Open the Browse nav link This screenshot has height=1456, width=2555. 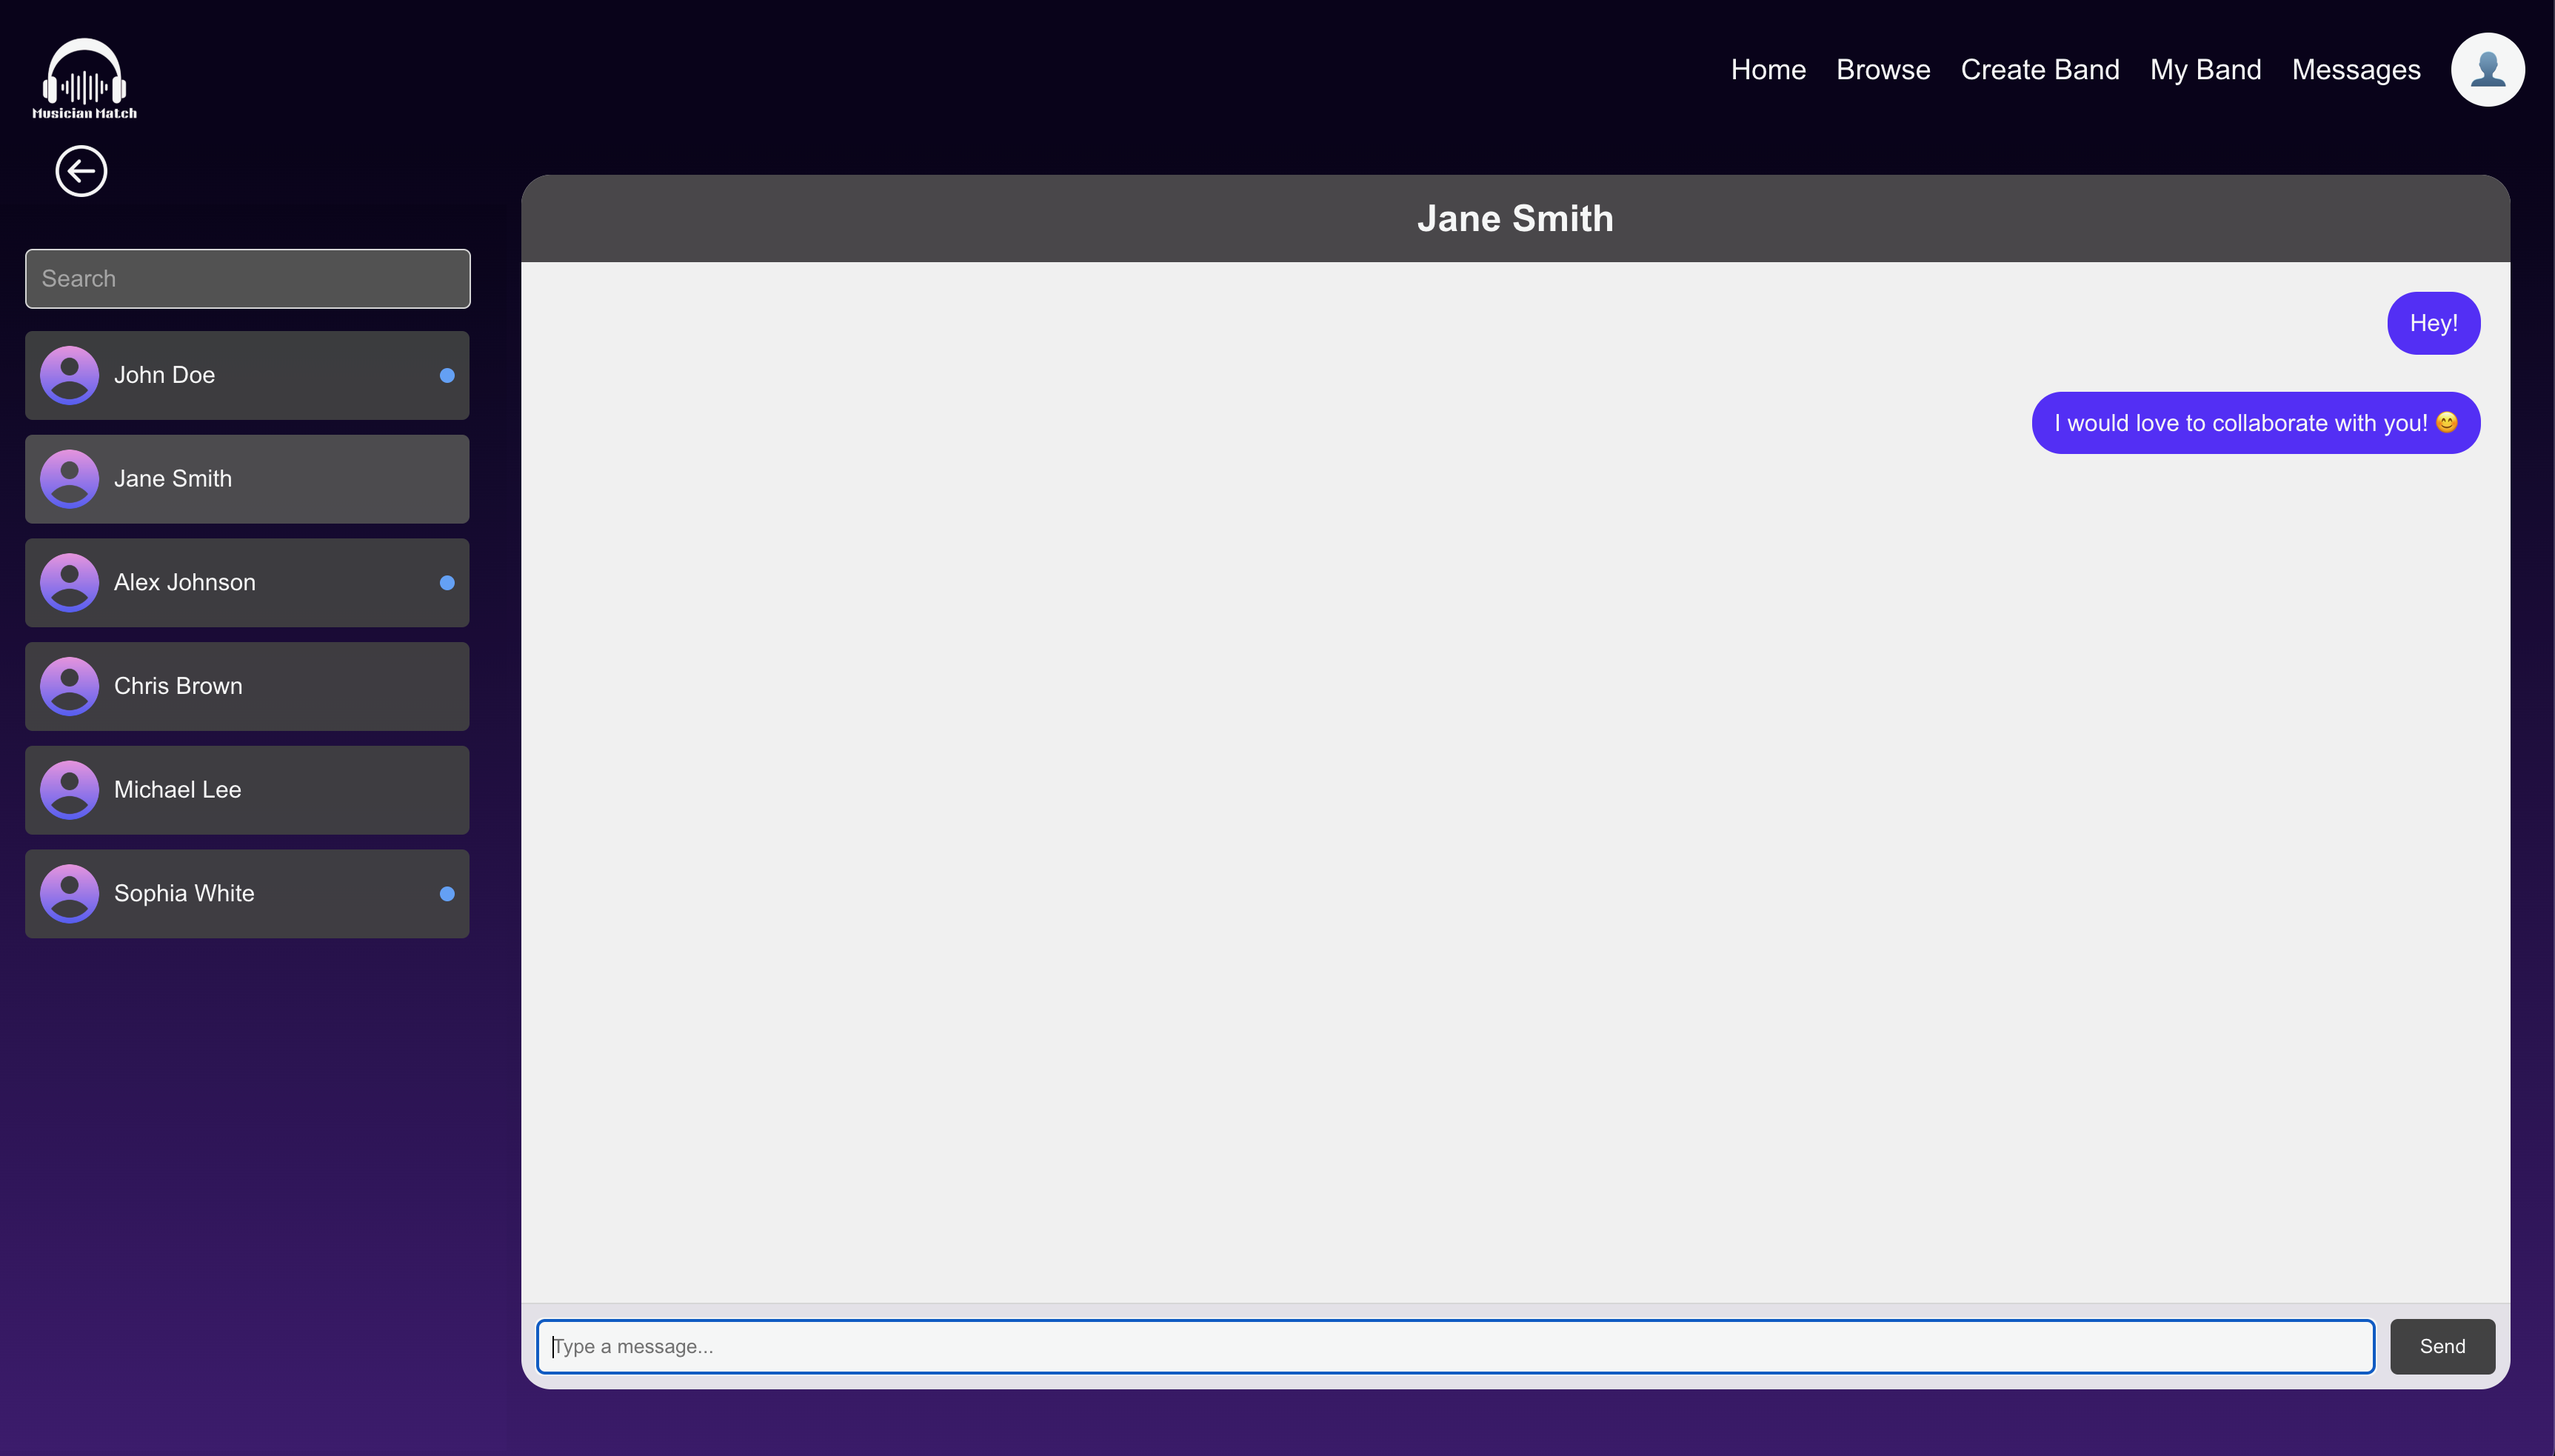(1883, 70)
